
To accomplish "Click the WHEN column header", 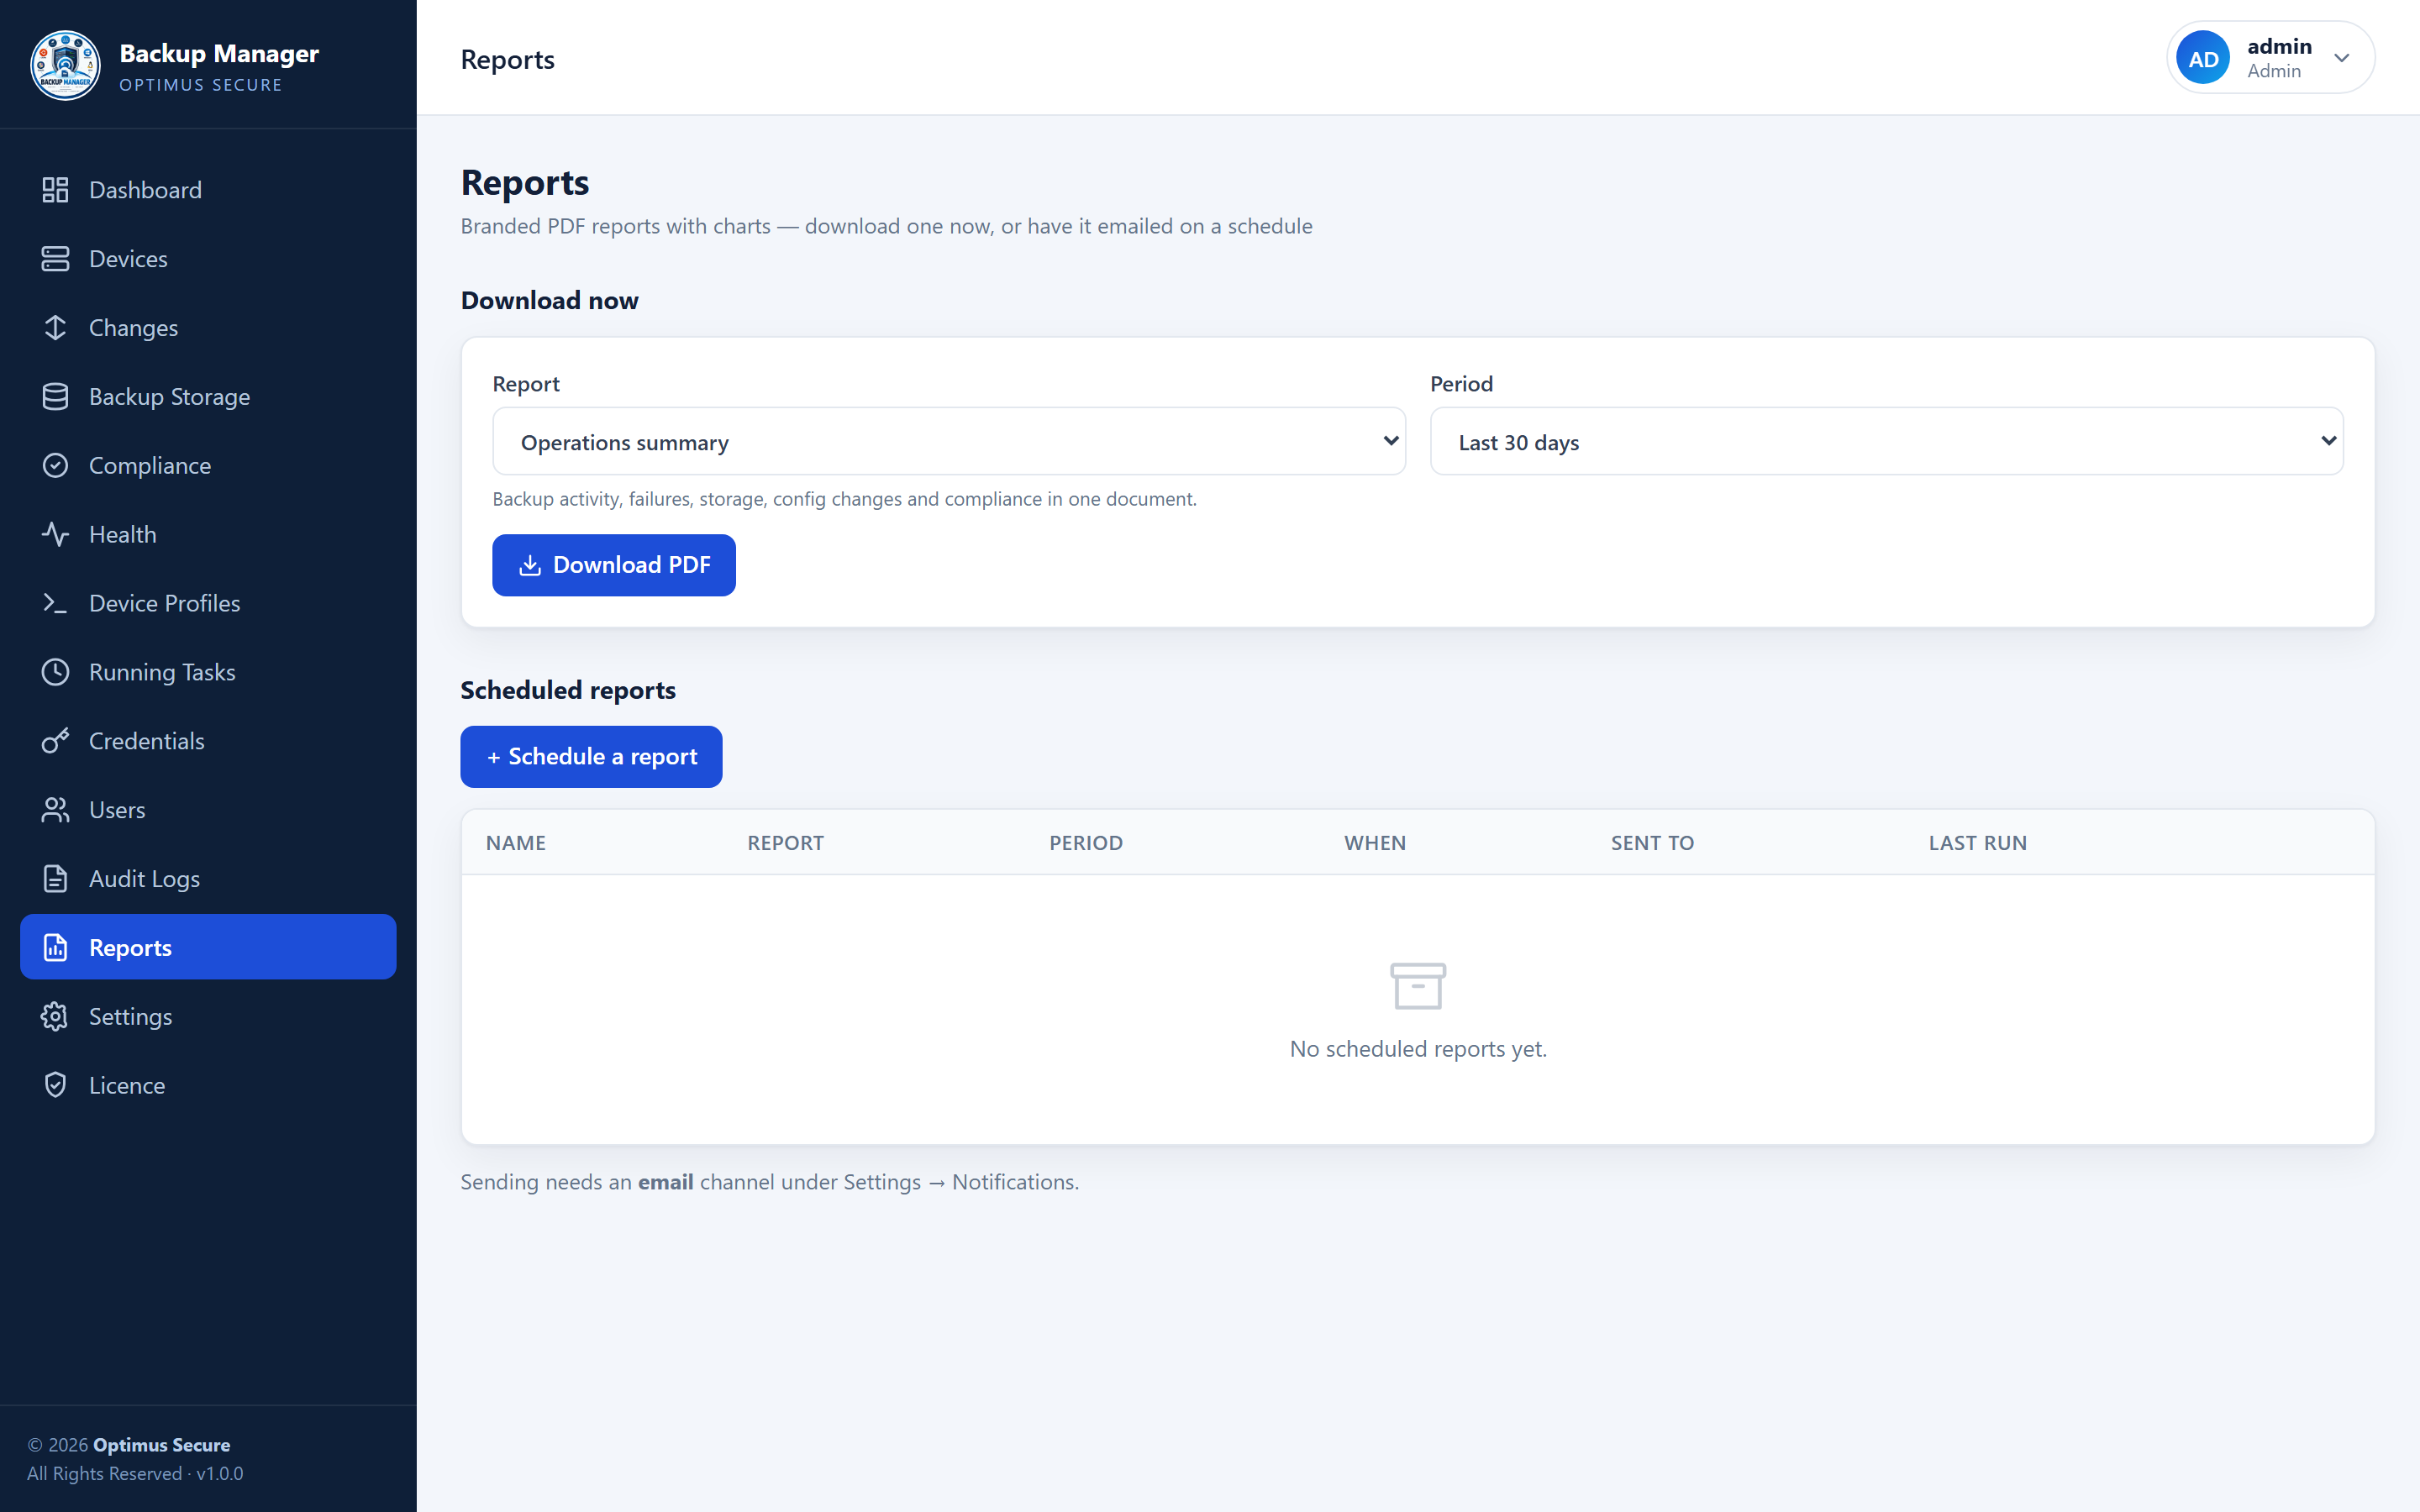I will tap(1375, 843).
